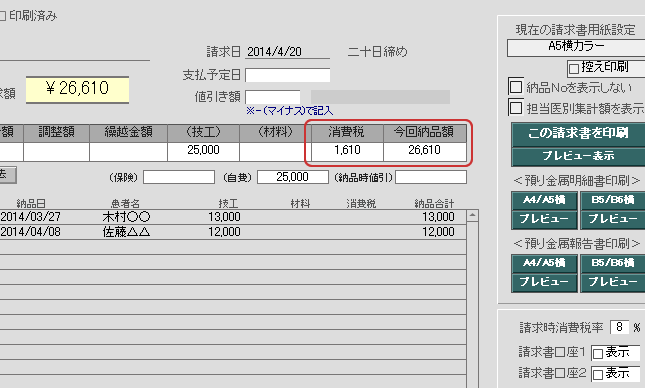645x388 pixels.
Task: Click the (自費) field showing 25,000
Action: pos(293,177)
